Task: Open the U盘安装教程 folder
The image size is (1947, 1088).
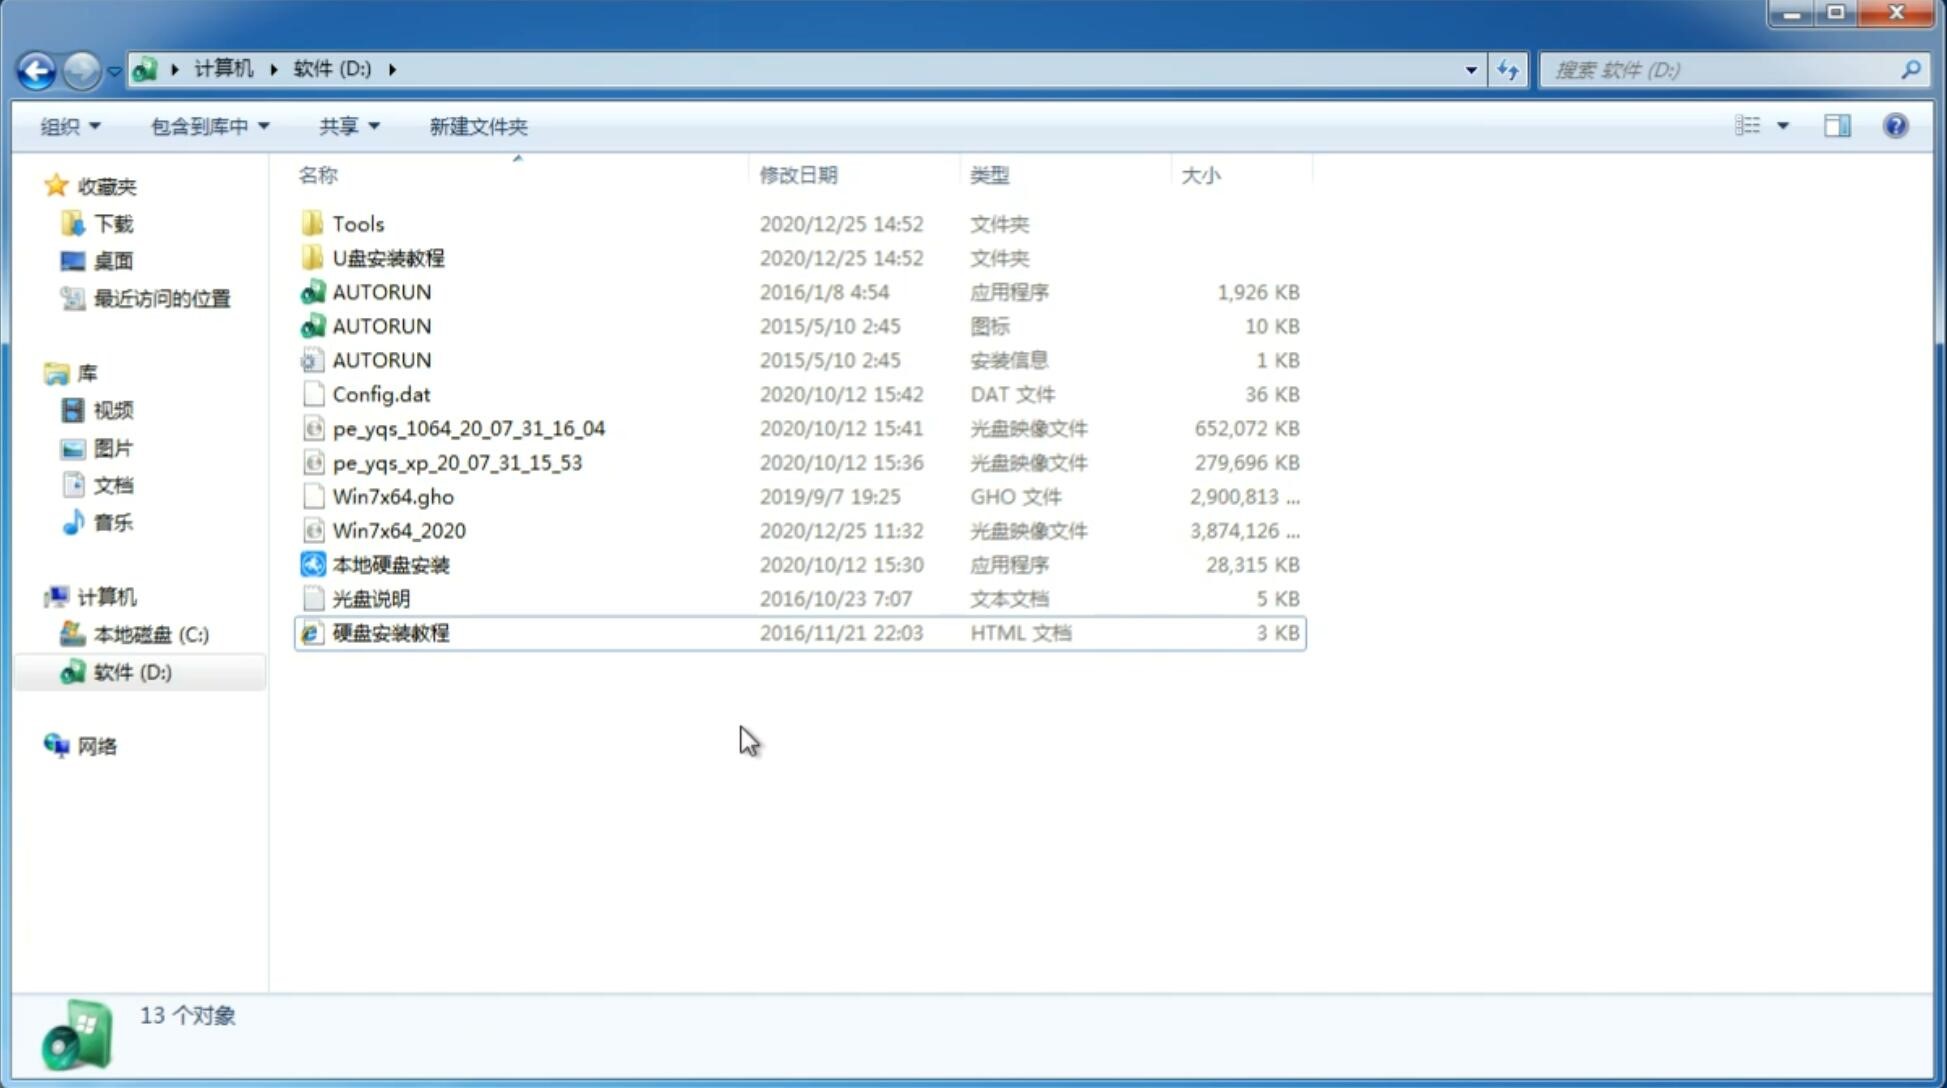Action: point(388,257)
